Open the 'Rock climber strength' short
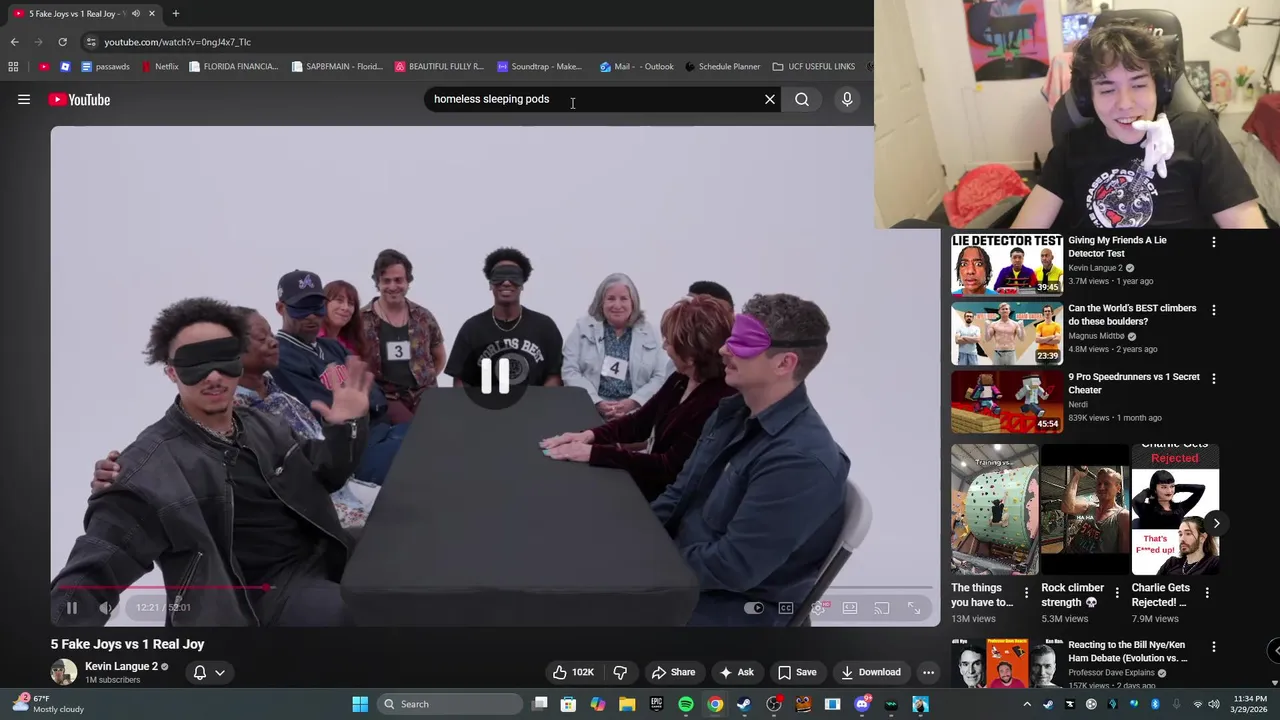Image resolution: width=1280 pixels, height=720 pixels. (1084, 510)
